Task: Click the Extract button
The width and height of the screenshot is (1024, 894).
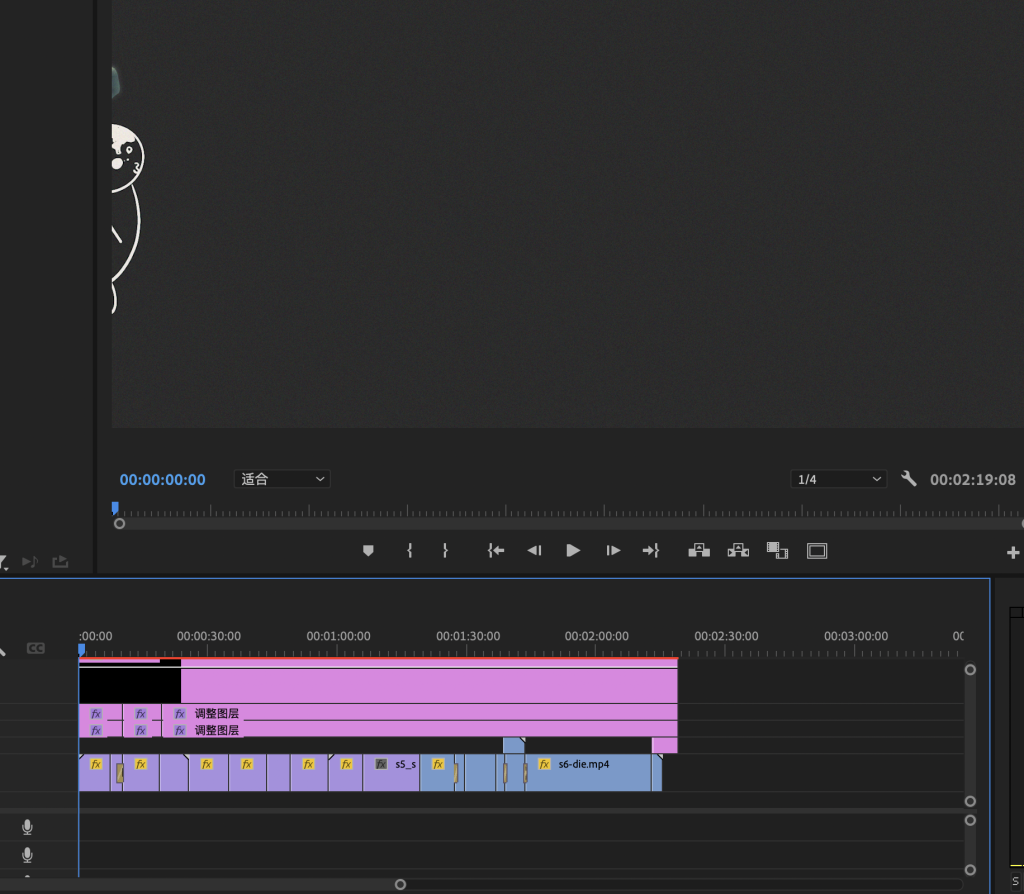Action: 738,551
